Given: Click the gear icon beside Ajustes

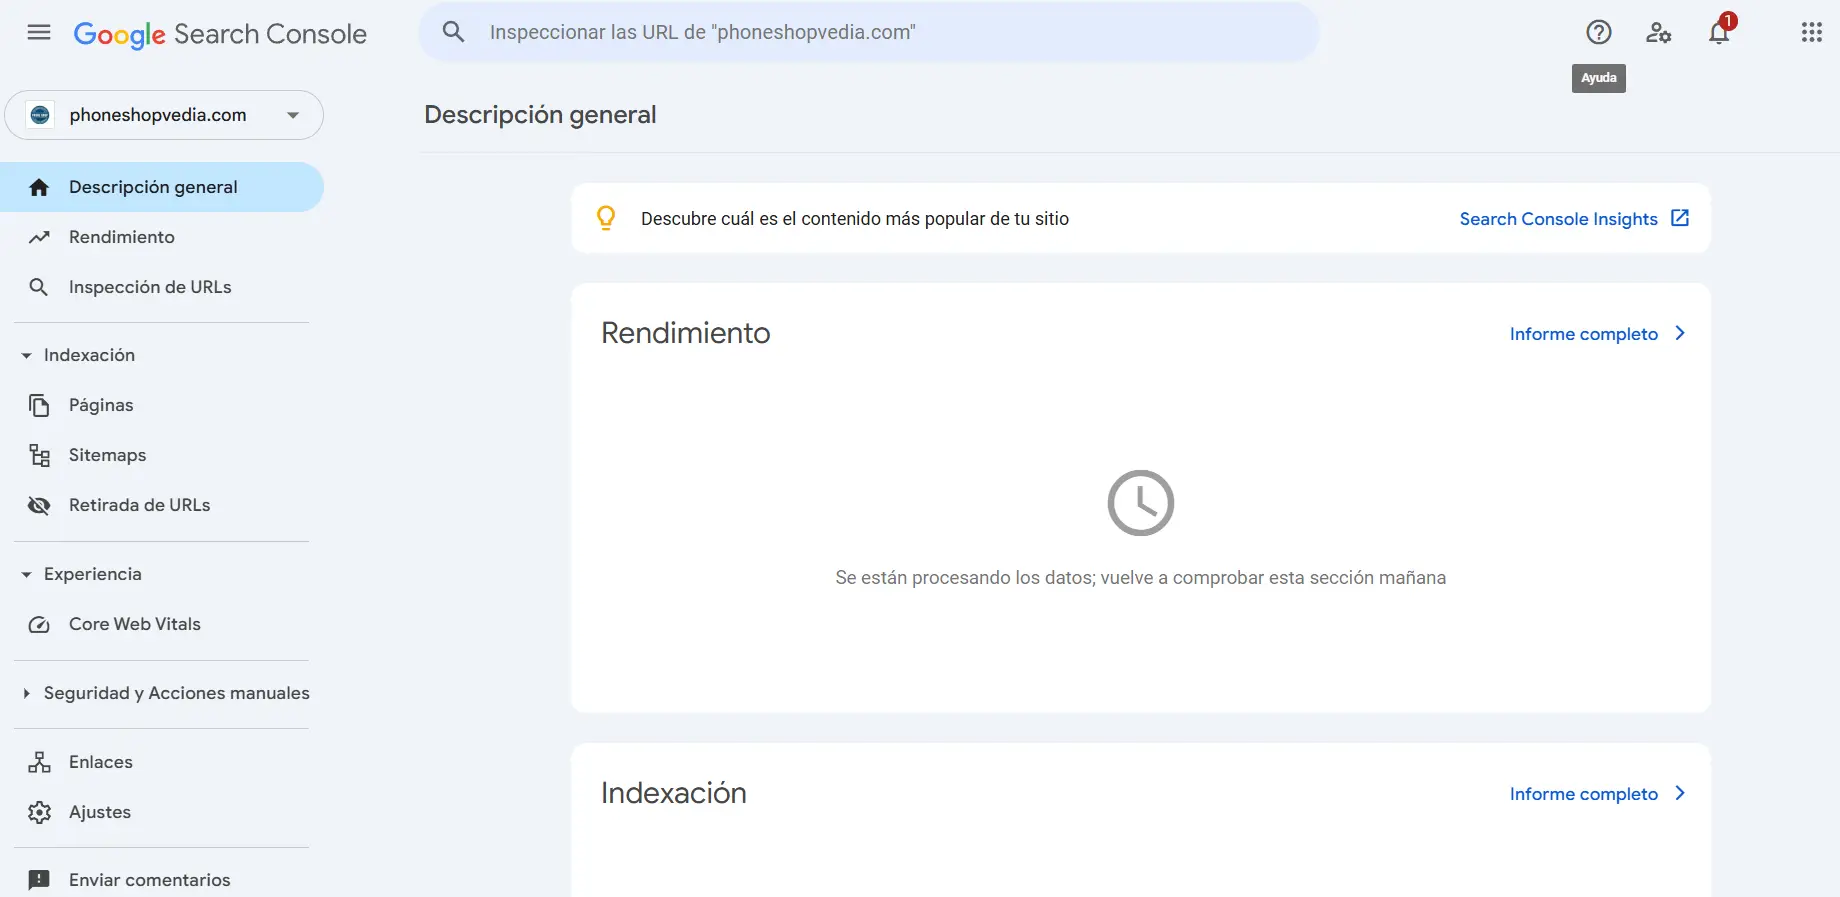Looking at the screenshot, I should tap(39, 812).
